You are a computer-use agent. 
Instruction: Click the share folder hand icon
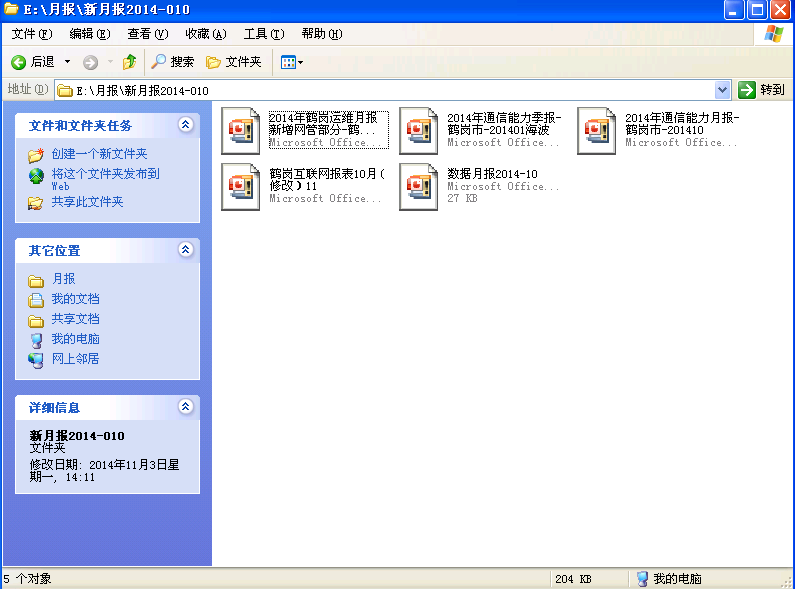(35, 203)
